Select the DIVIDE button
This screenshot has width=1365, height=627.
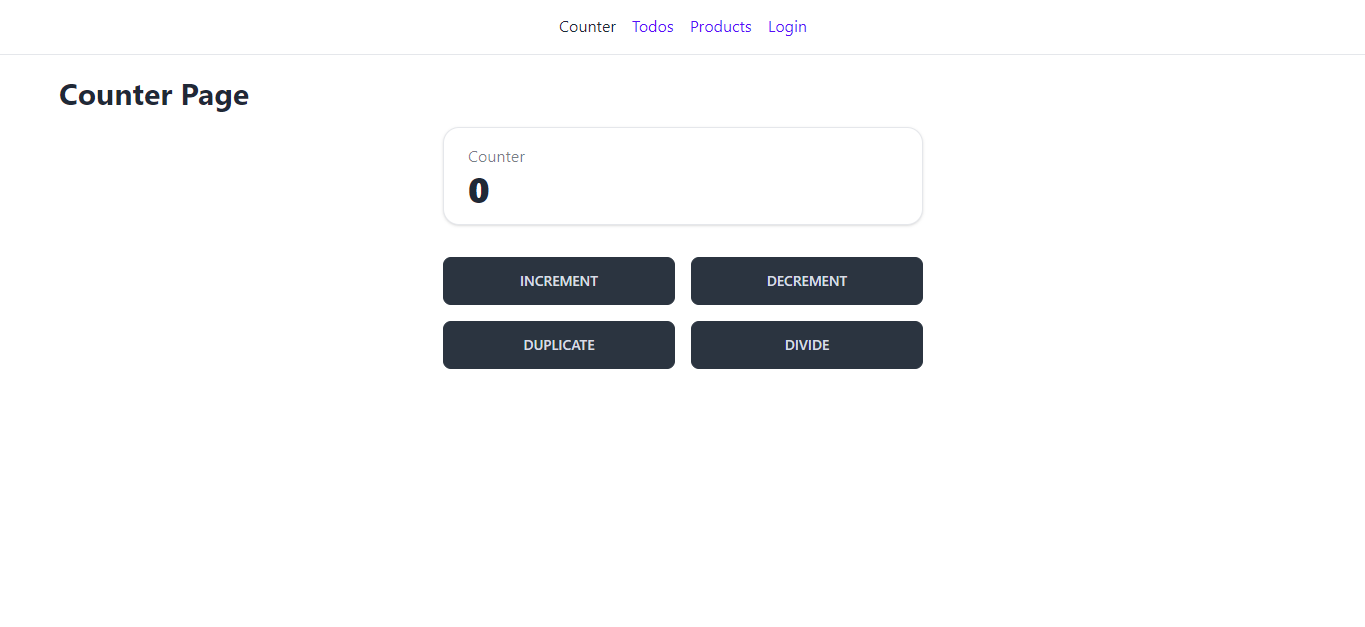(807, 345)
